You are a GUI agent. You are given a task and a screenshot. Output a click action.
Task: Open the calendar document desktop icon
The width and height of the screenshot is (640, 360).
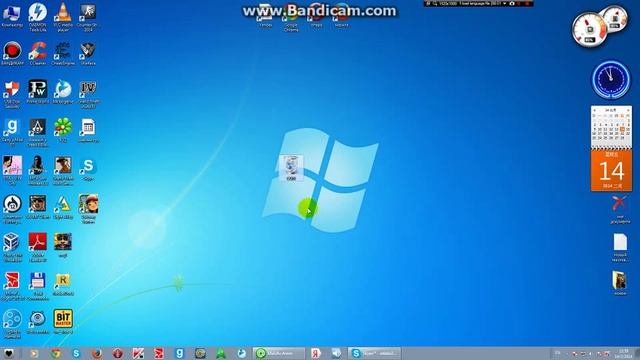(x=88, y=130)
